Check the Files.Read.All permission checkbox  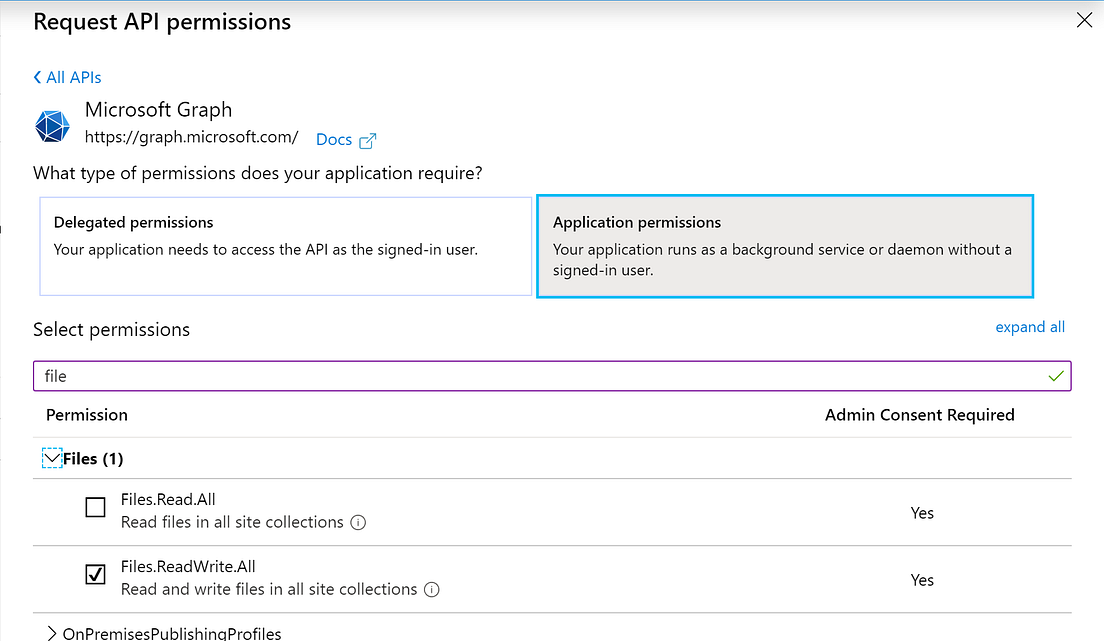coord(95,507)
